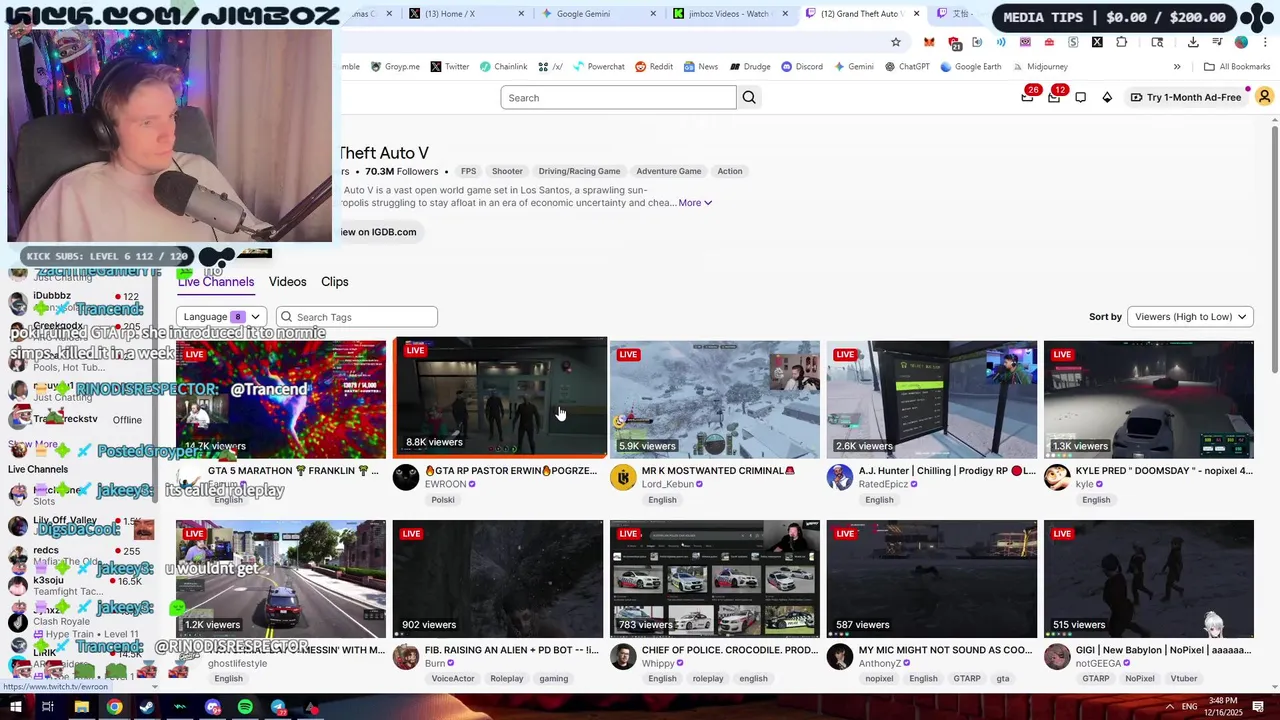The width and height of the screenshot is (1280, 720).
Task: Click the X extension icon in toolbar
Action: 1097,42
